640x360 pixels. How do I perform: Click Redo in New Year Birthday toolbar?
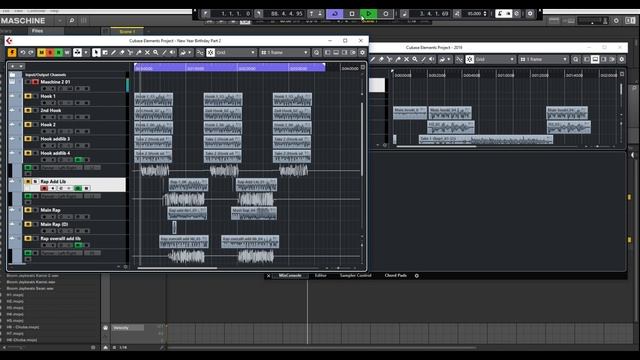point(31,53)
